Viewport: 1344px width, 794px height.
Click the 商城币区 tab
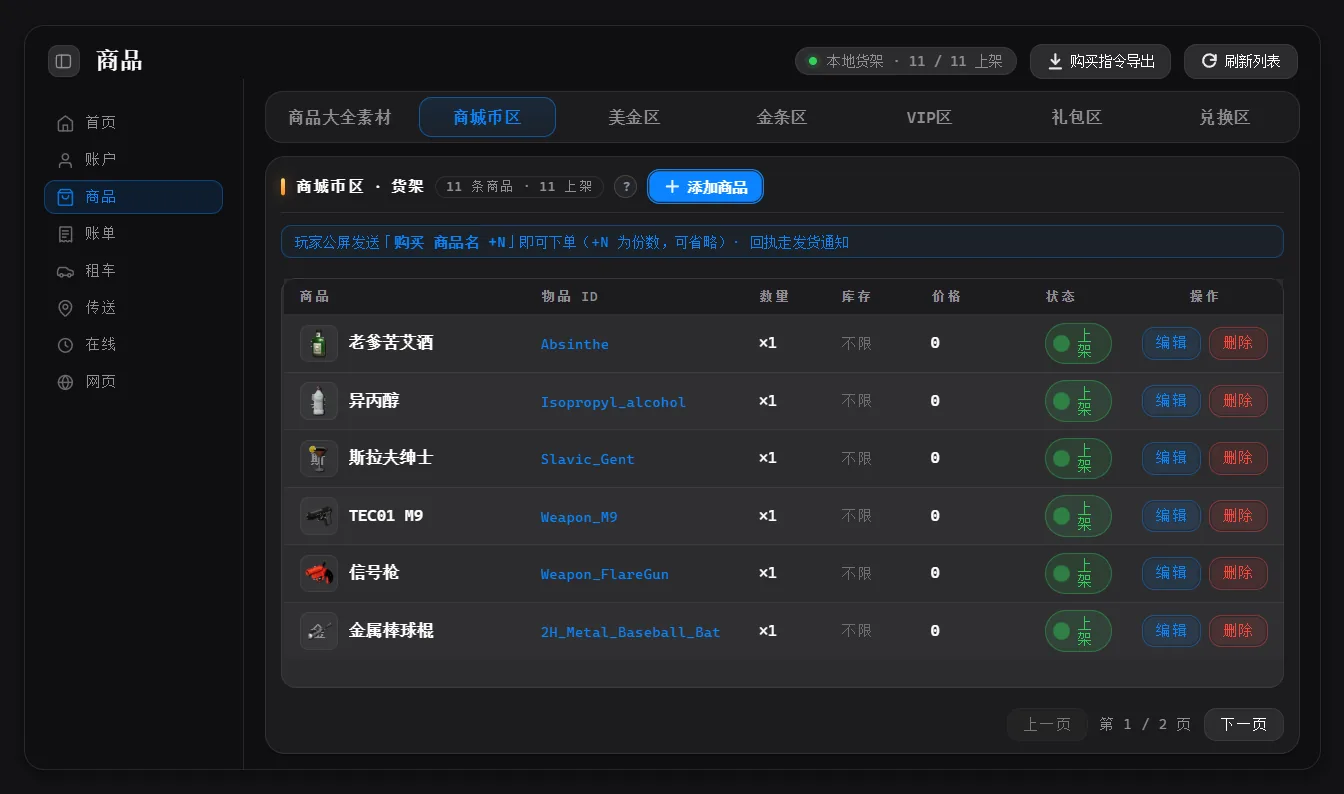click(x=487, y=117)
